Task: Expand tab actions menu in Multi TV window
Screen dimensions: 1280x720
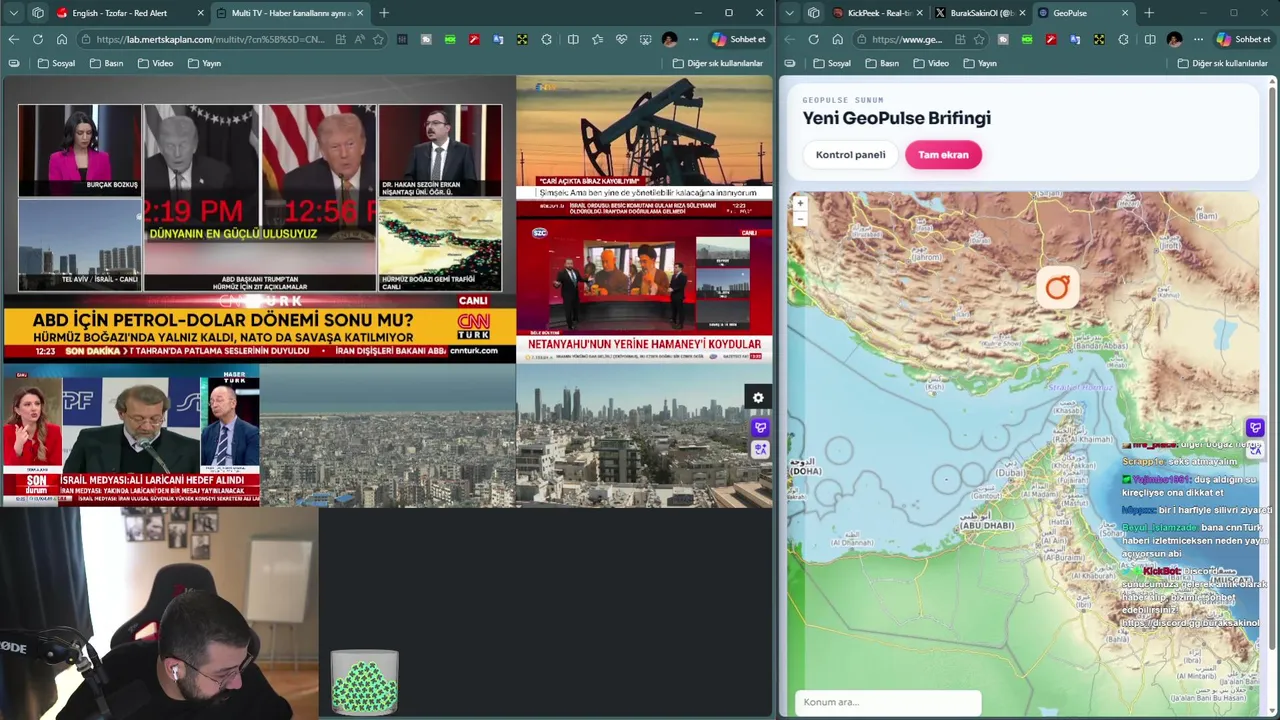Action: [14, 13]
